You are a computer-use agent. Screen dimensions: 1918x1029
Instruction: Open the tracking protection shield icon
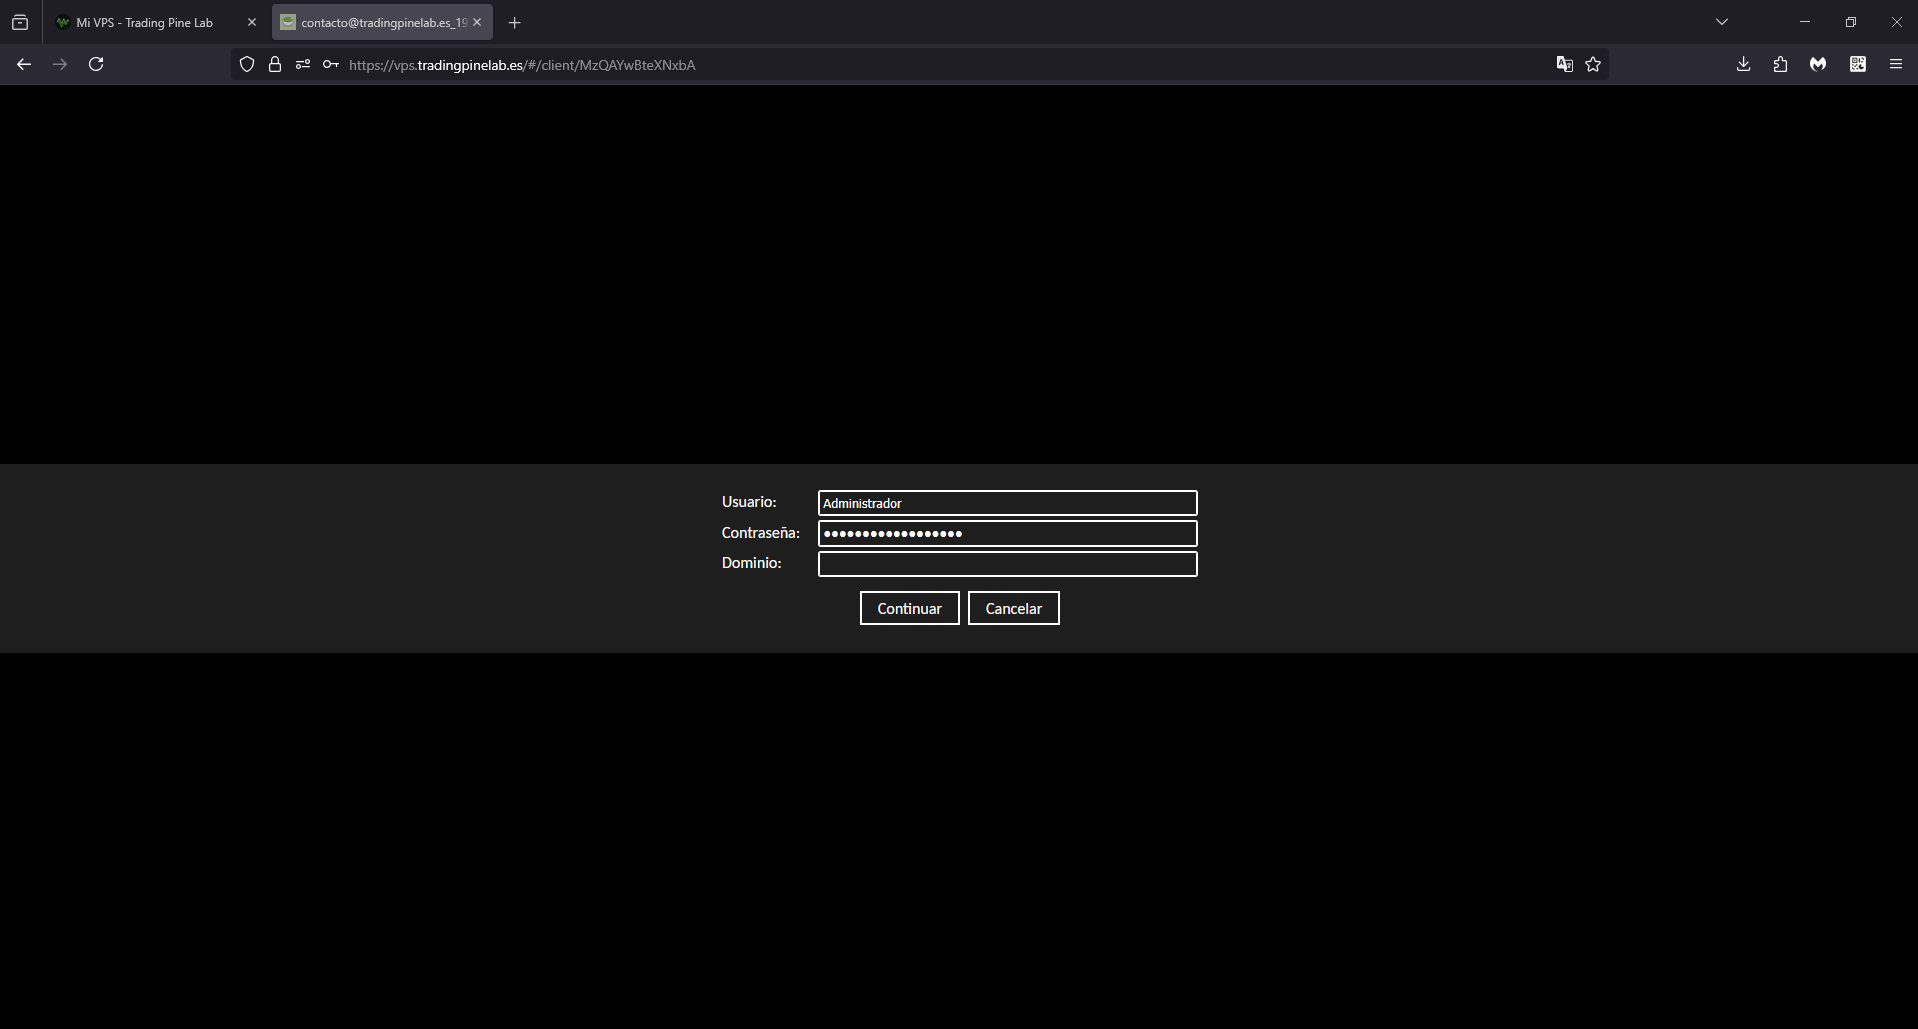247,65
